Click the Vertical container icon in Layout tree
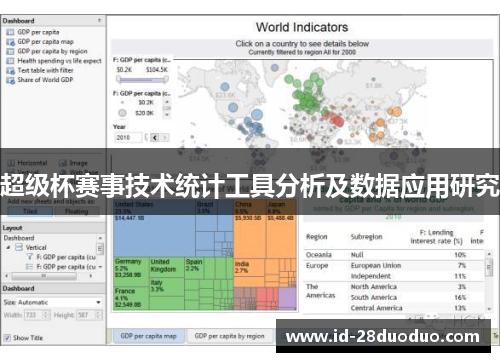Screen dimensions: 500x362 (19, 247)
